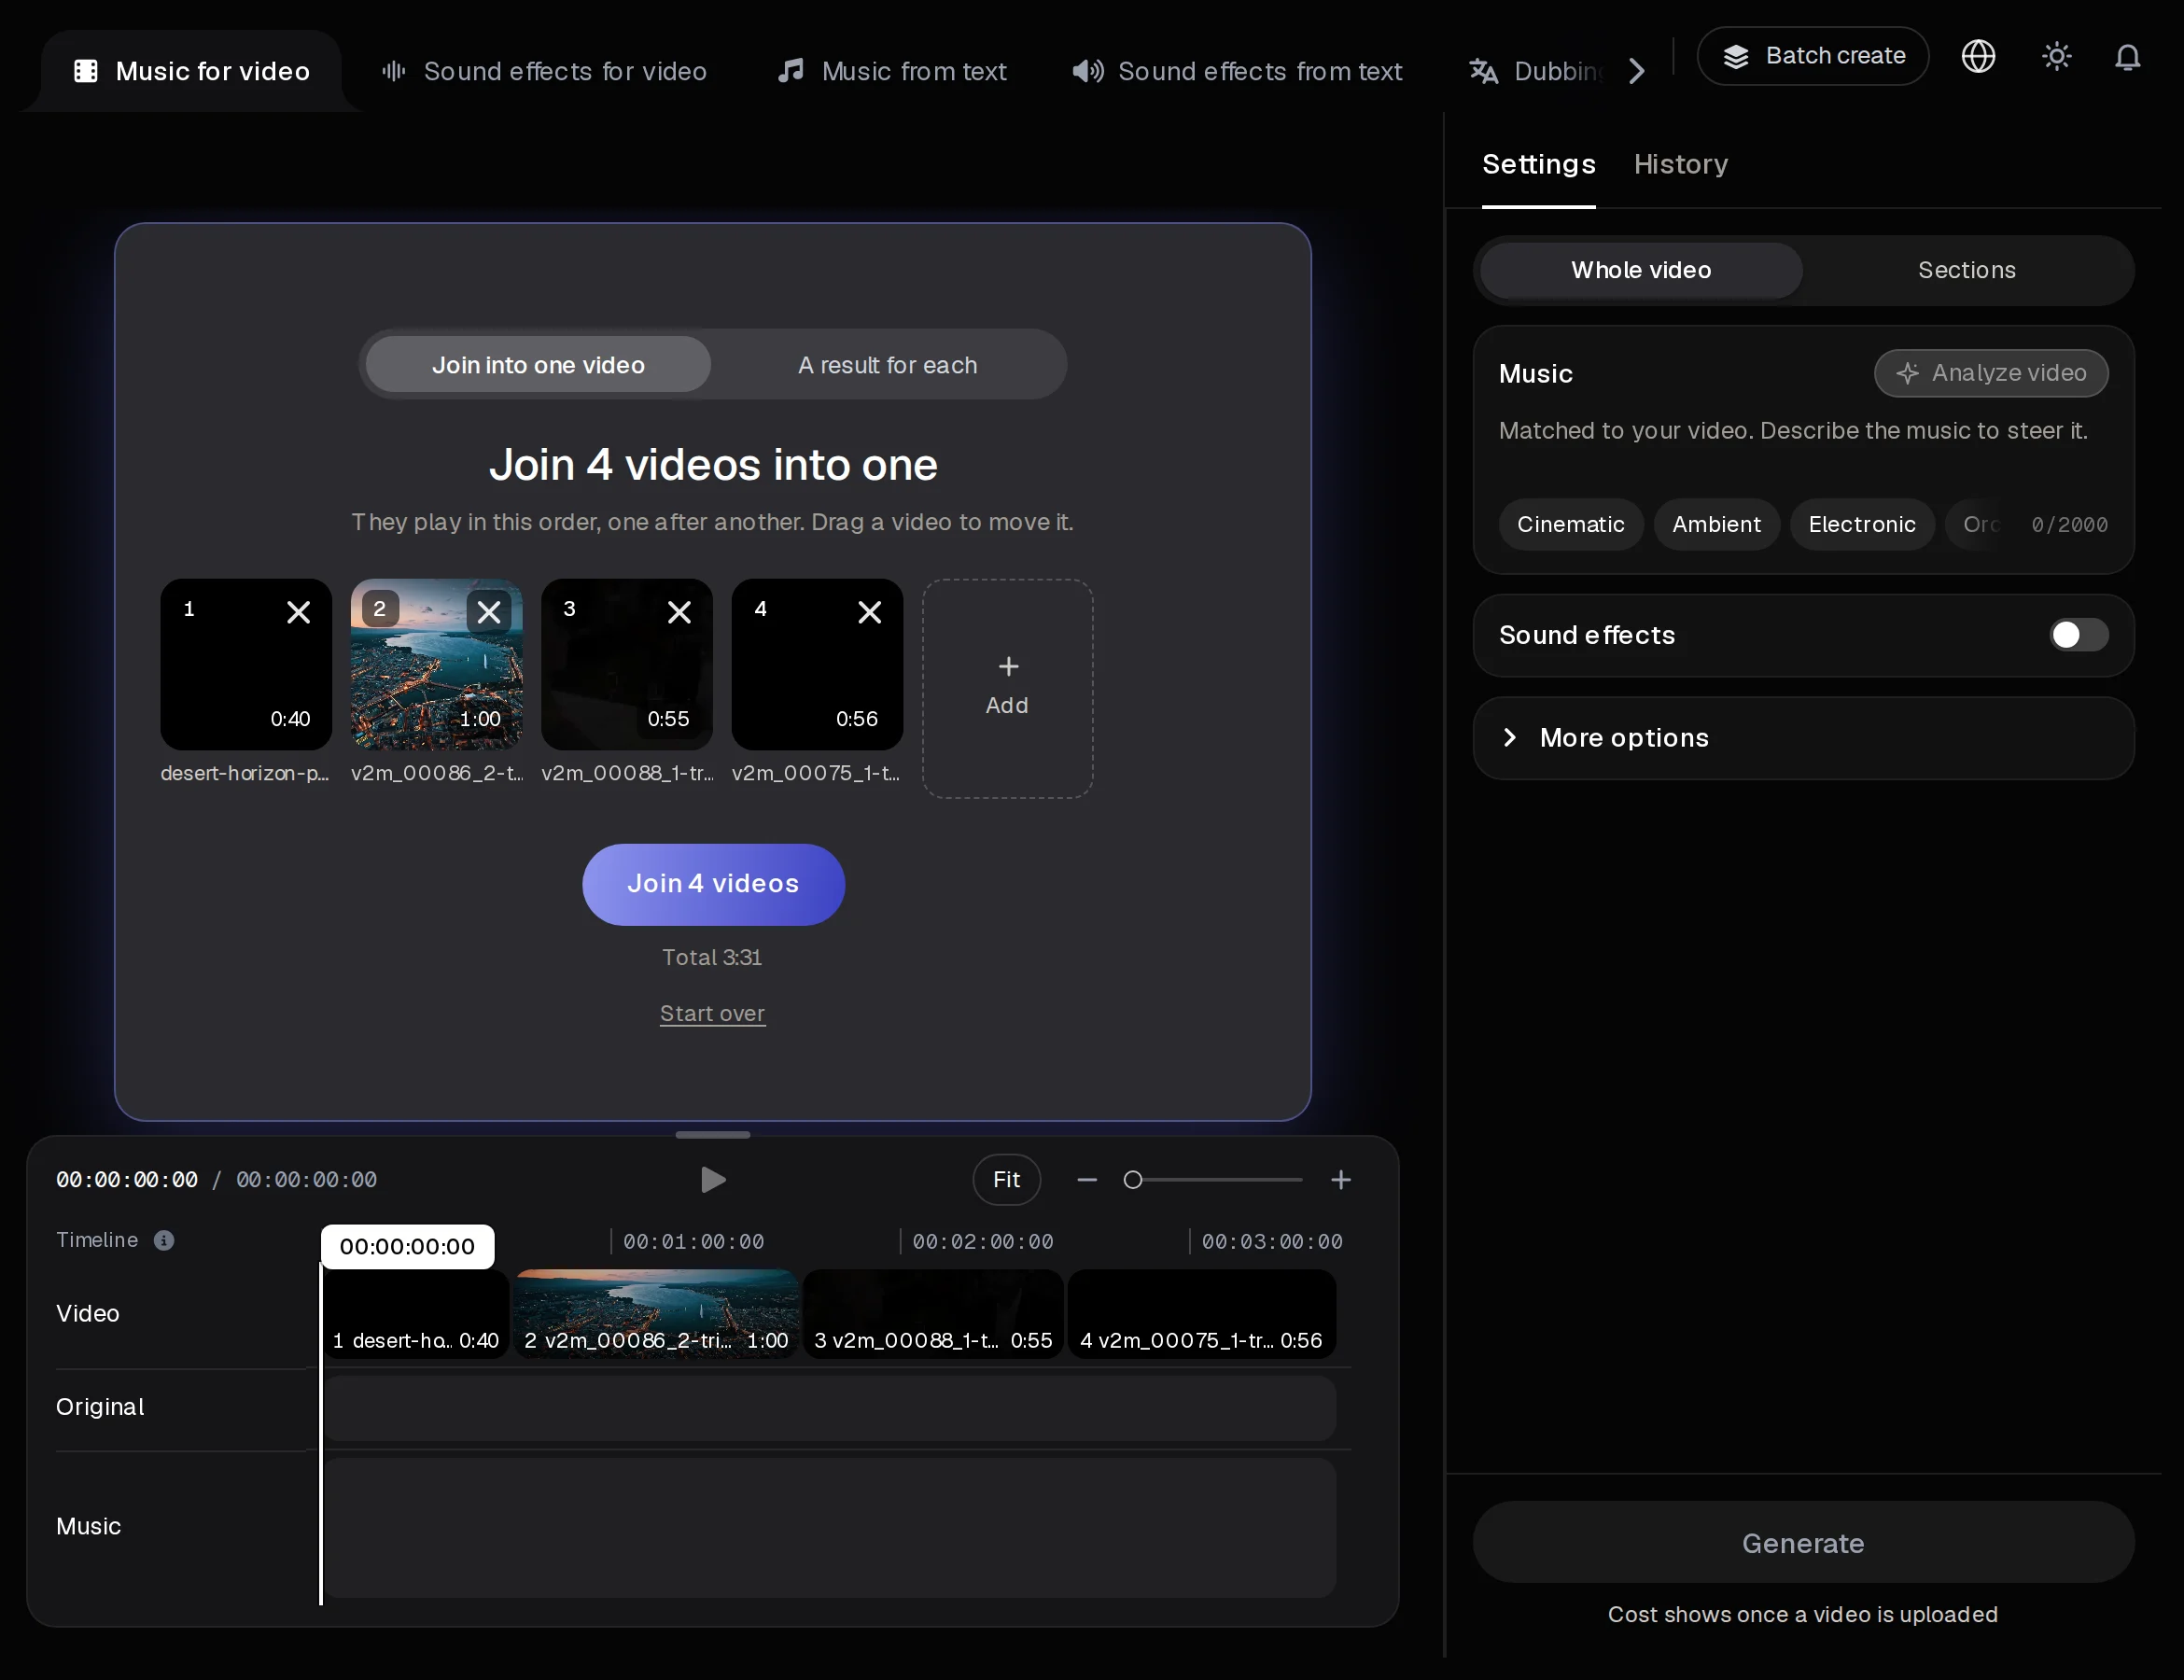Viewport: 2184px width, 1680px height.
Task: Click the Analyze video button
Action: coord(1991,373)
